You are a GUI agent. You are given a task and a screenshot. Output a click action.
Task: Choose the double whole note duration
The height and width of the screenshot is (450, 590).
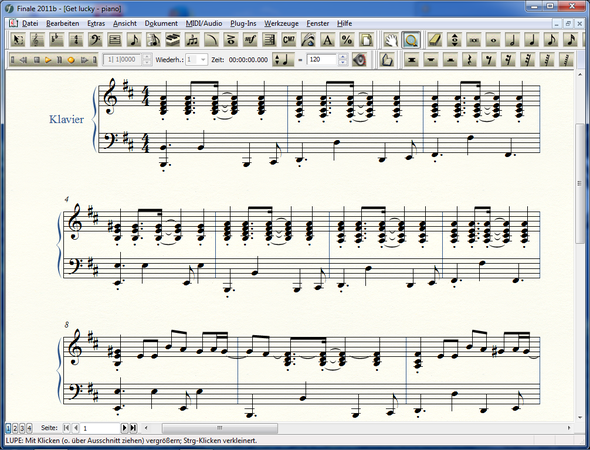(474, 40)
